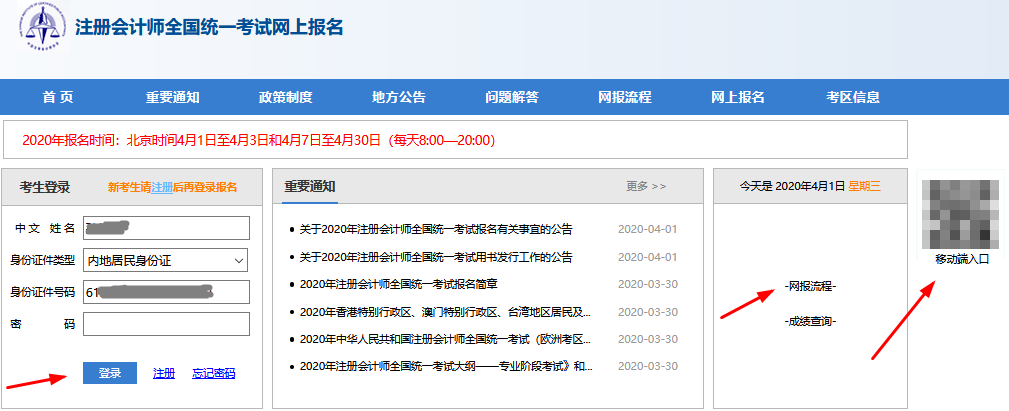Click the 注册 link beside login button

[164, 373]
